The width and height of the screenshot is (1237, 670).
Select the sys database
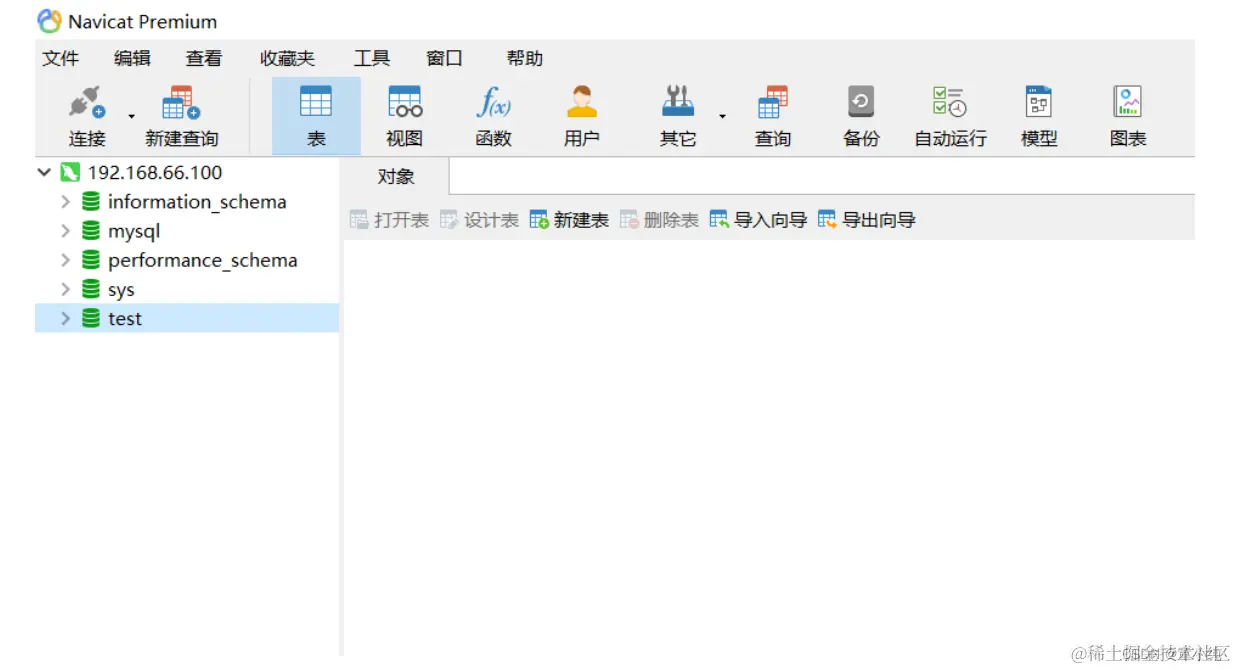point(121,290)
